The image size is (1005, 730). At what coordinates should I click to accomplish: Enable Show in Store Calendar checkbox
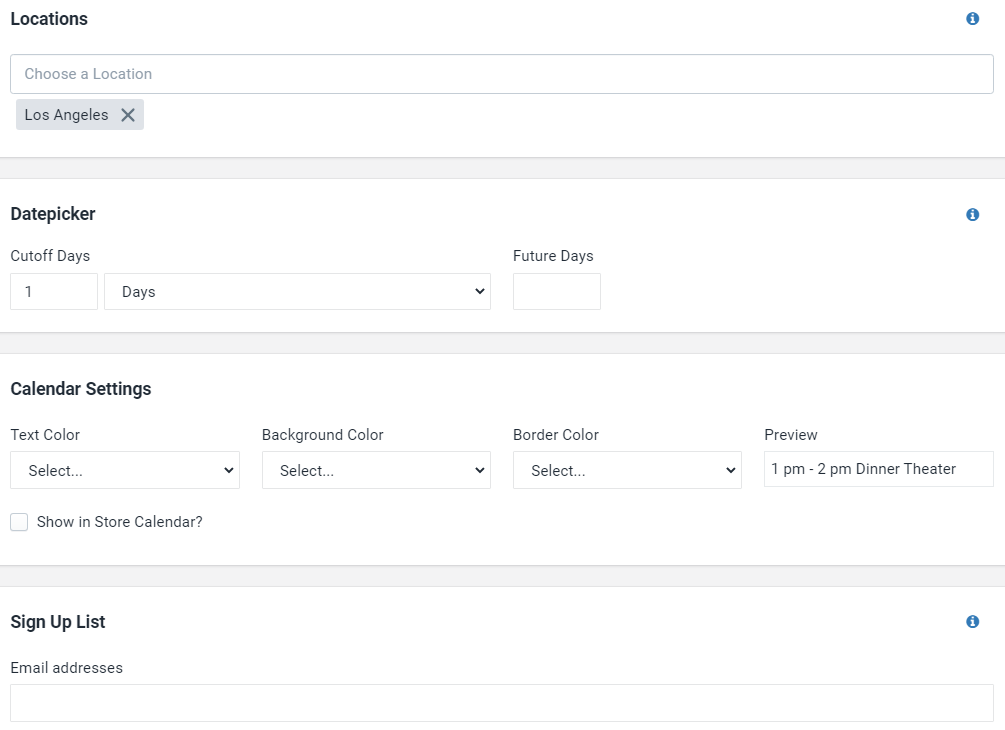coord(19,522)
